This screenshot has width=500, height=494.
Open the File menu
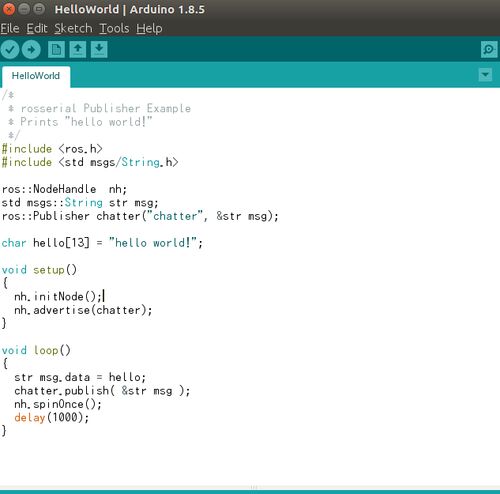point(10,28)
